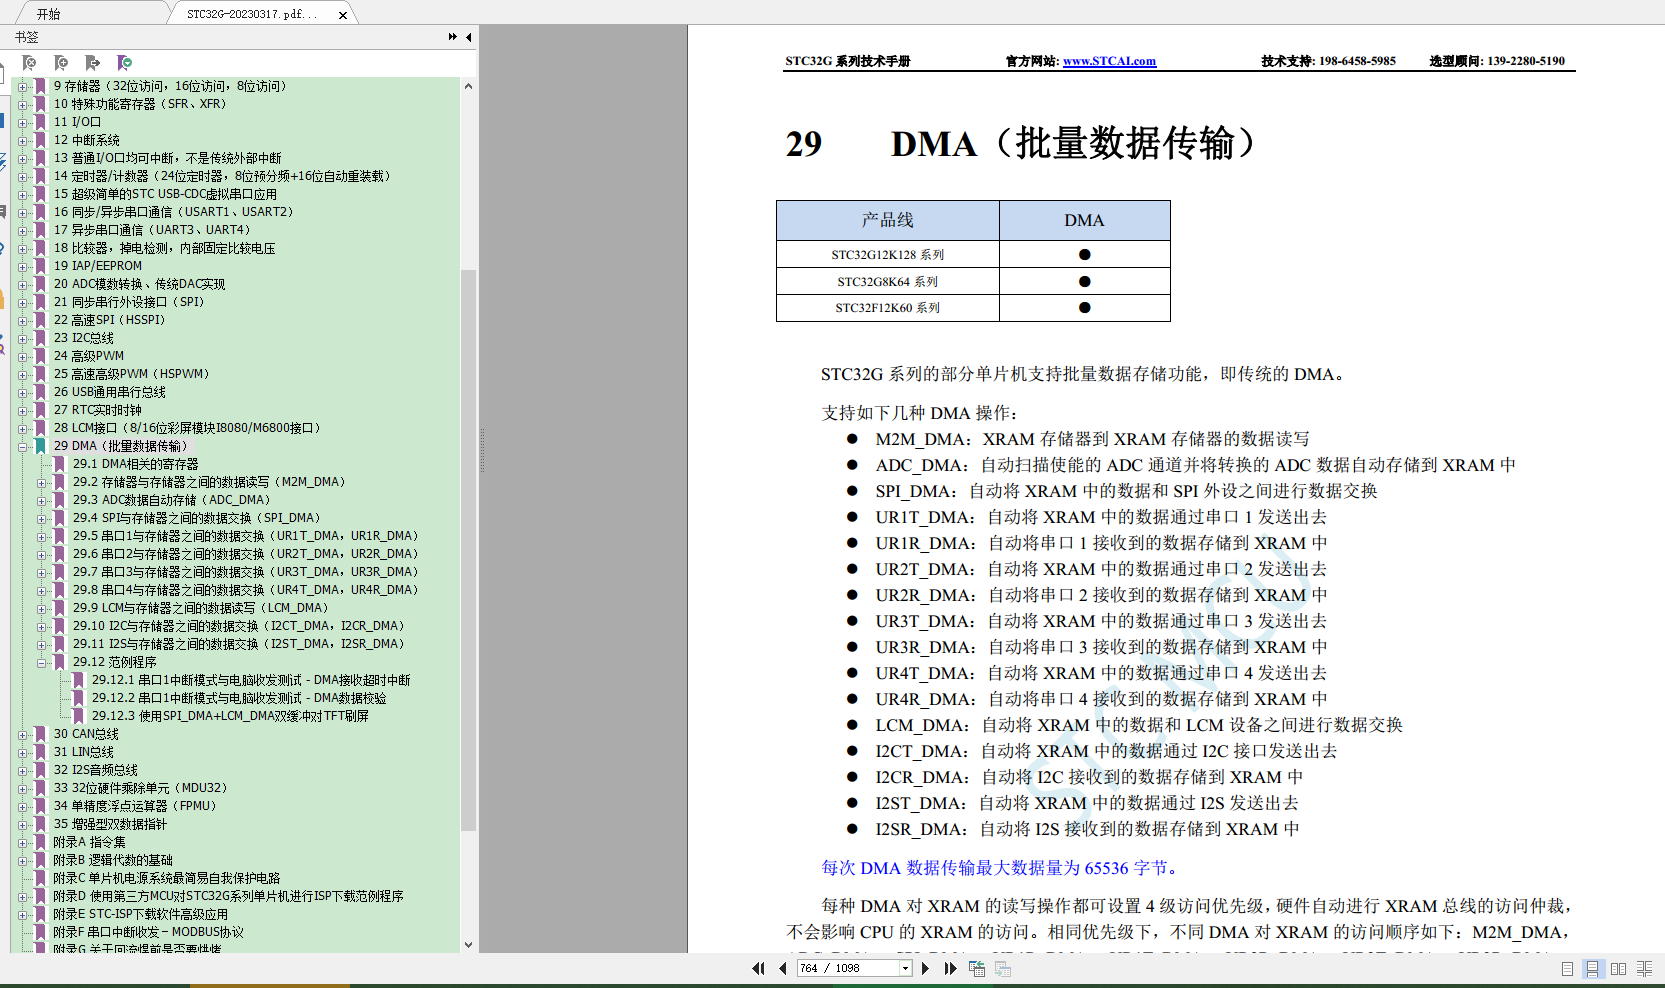Click the page number field showing 764 / 1098
The image size is (1665, 988).
pyautogui.click(x=848, y=968)
